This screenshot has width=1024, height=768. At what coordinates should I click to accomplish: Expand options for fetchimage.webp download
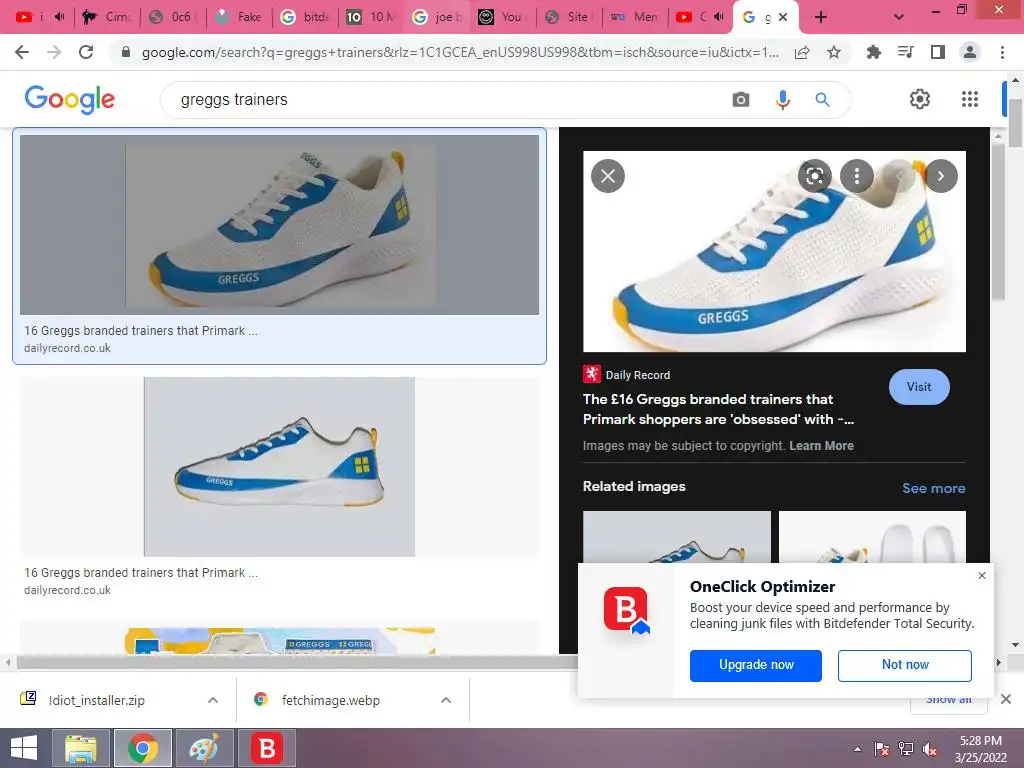(446, 700)
